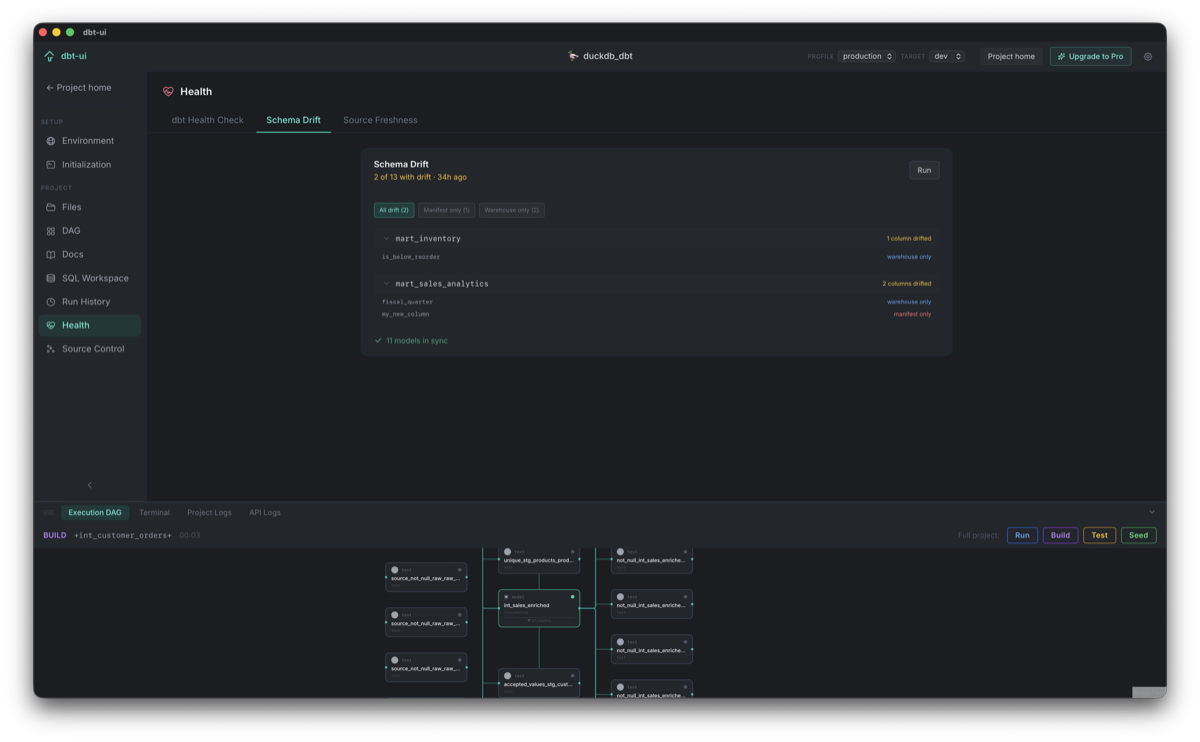Click the Initialization icon in sidebar
Image resolution: width=1200 pixels, height=742 pixels.
[x=51, y=165]
